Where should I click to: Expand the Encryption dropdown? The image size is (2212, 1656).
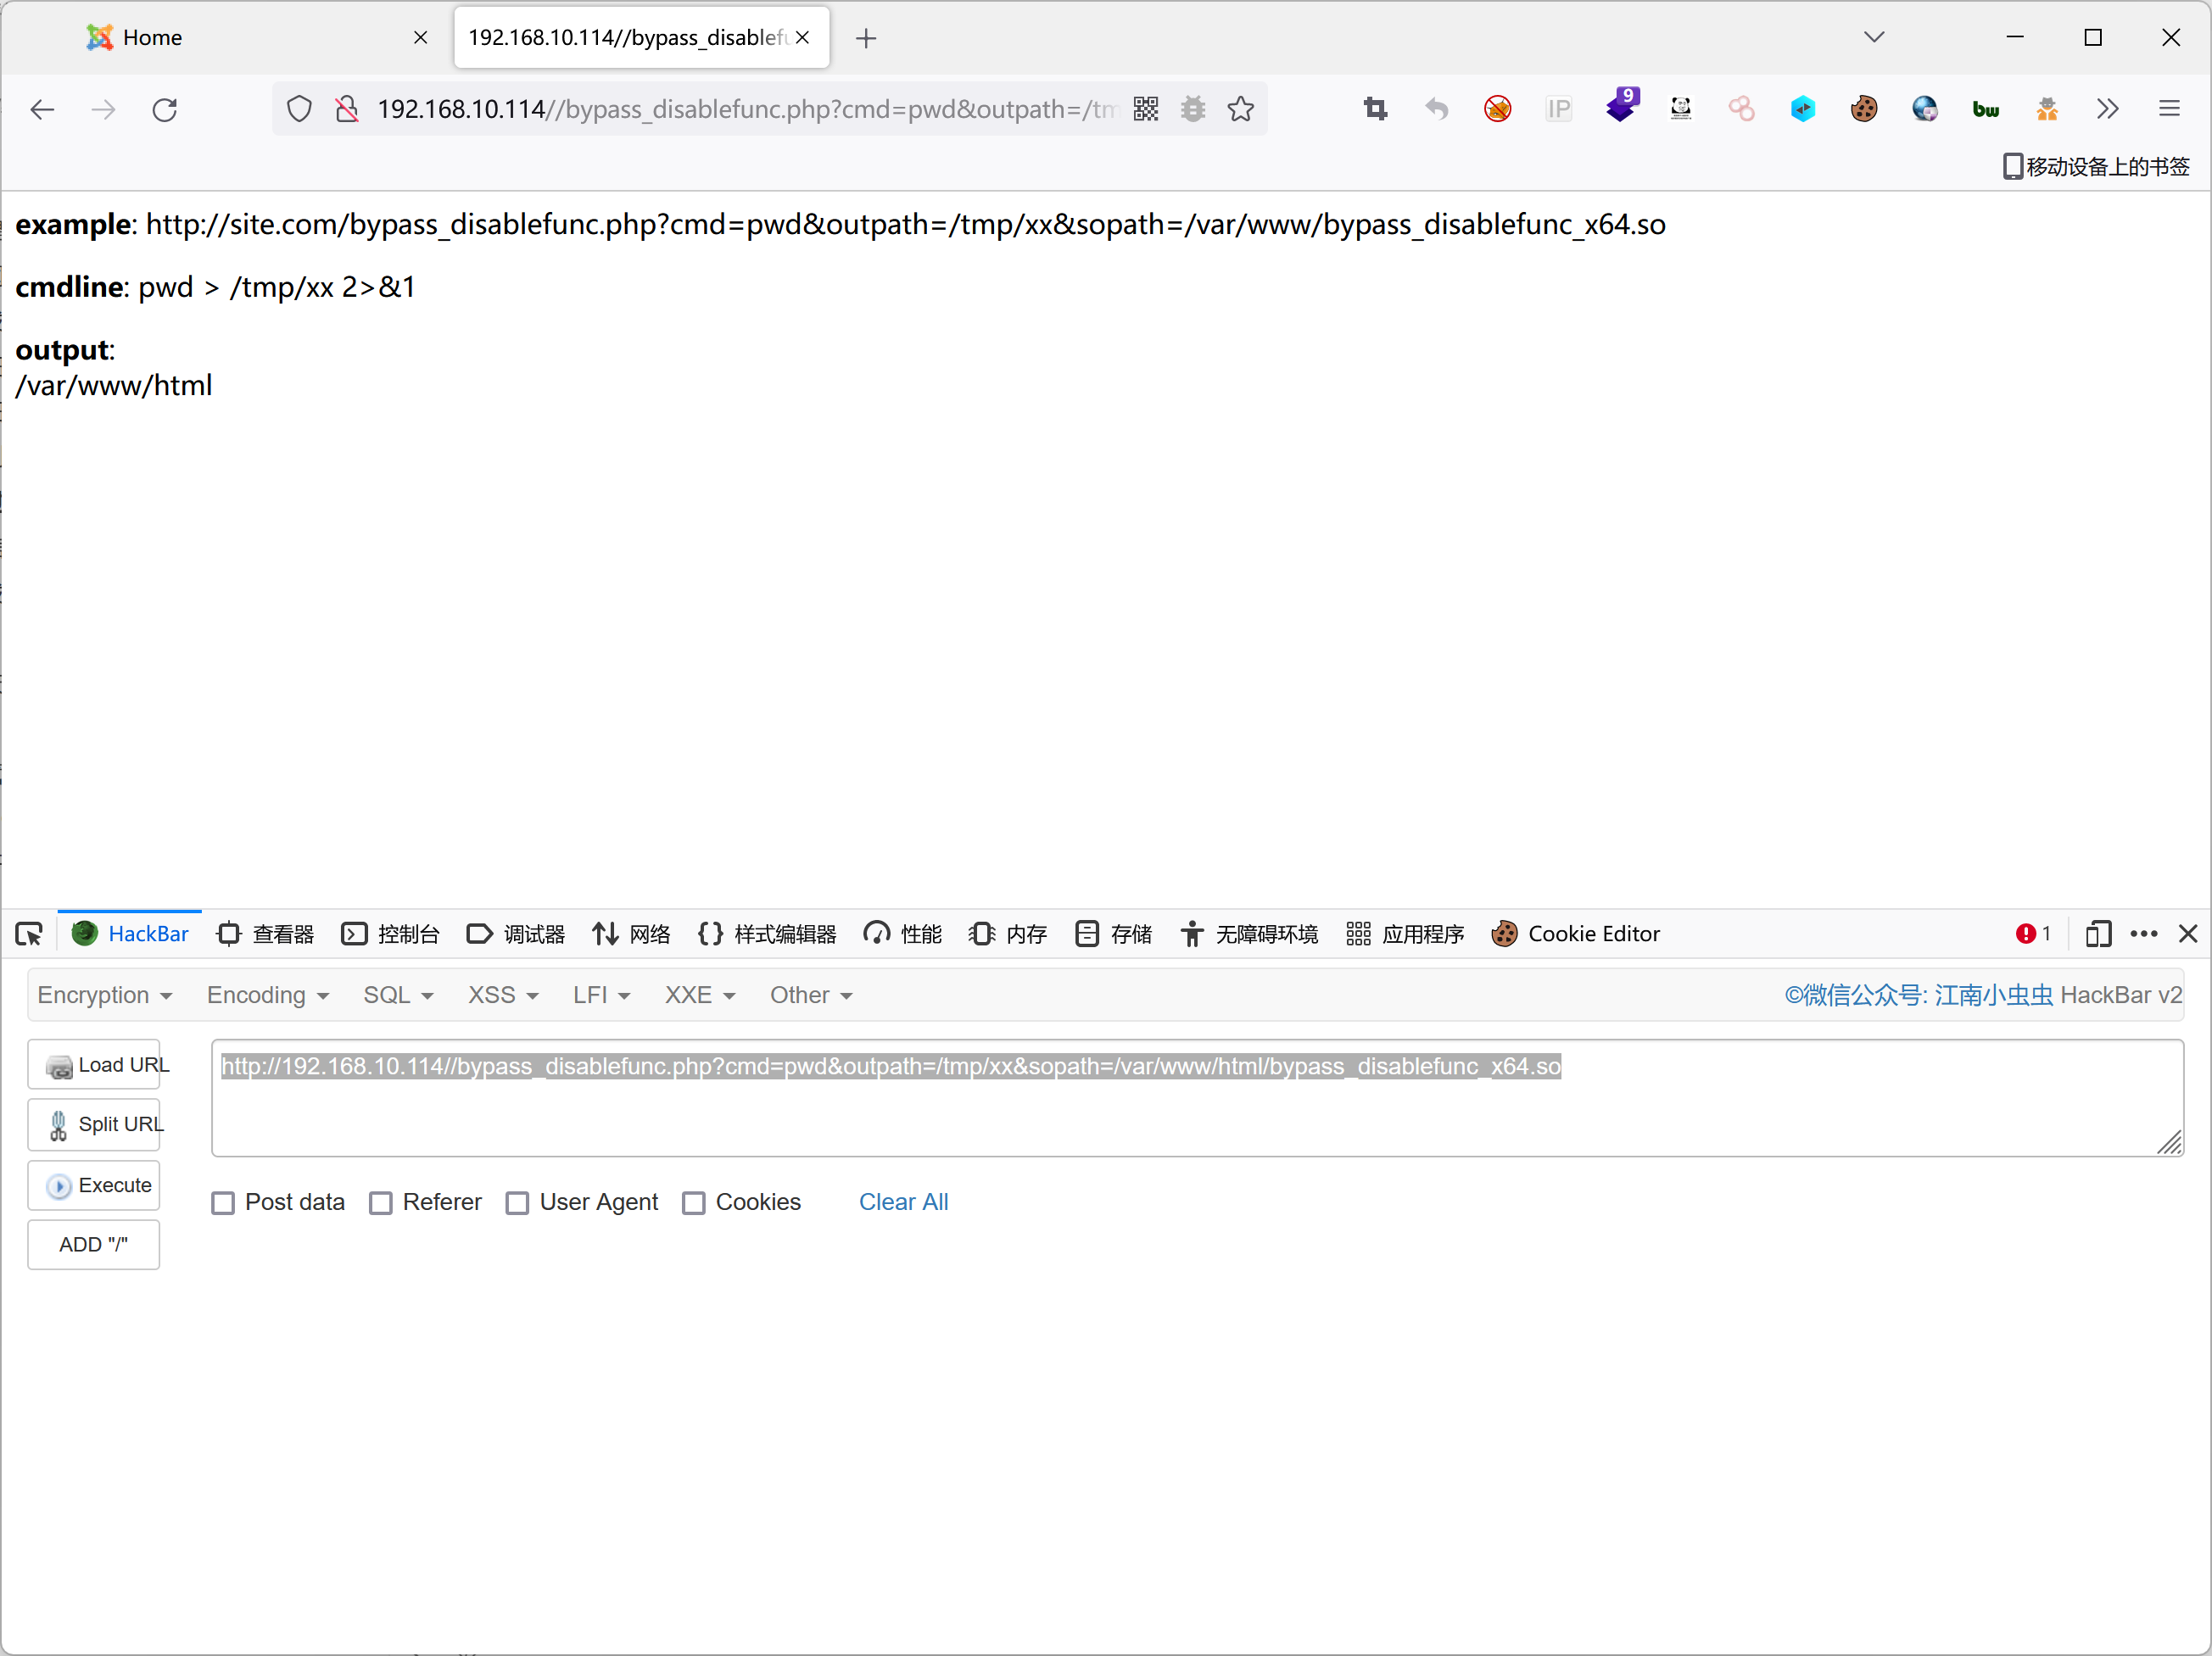point(104,995)
